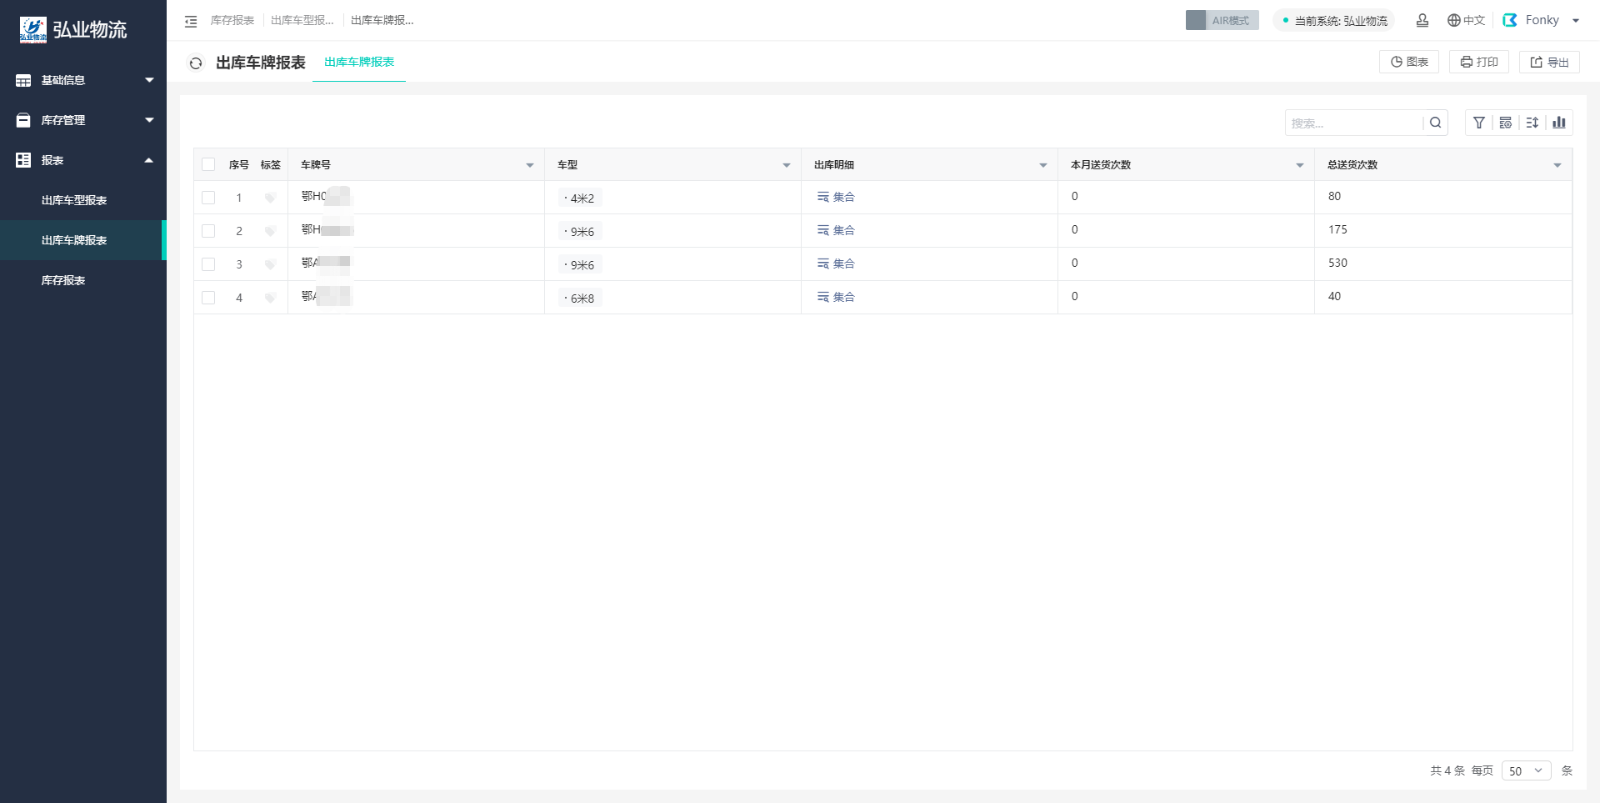Viewport: 1600px width, 803px height.
Task: Switch to the 出库车牌报... breadcrumb tab
Action: [382, 20]
